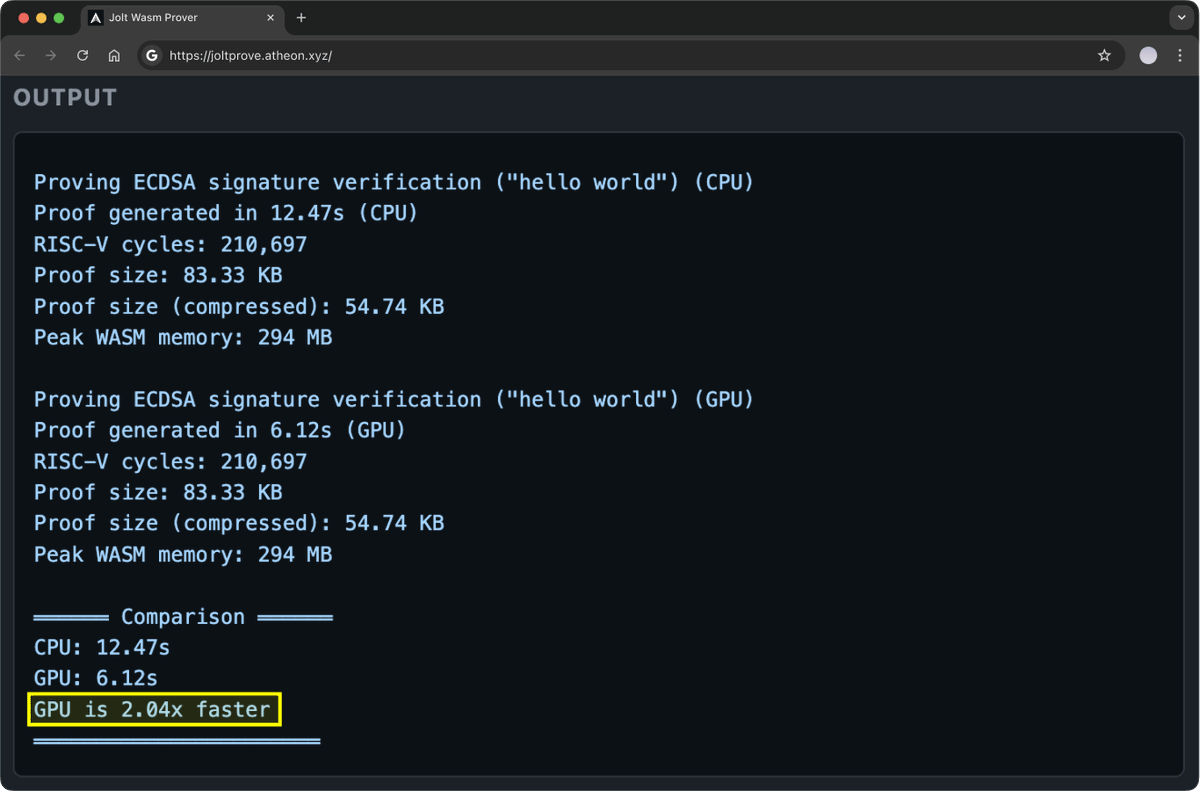Image resolution: width=1200 pixels, height=791 pixels.
Task: Click the 'GPU: 6.12s' comparison line
Action: click(96, 679)
